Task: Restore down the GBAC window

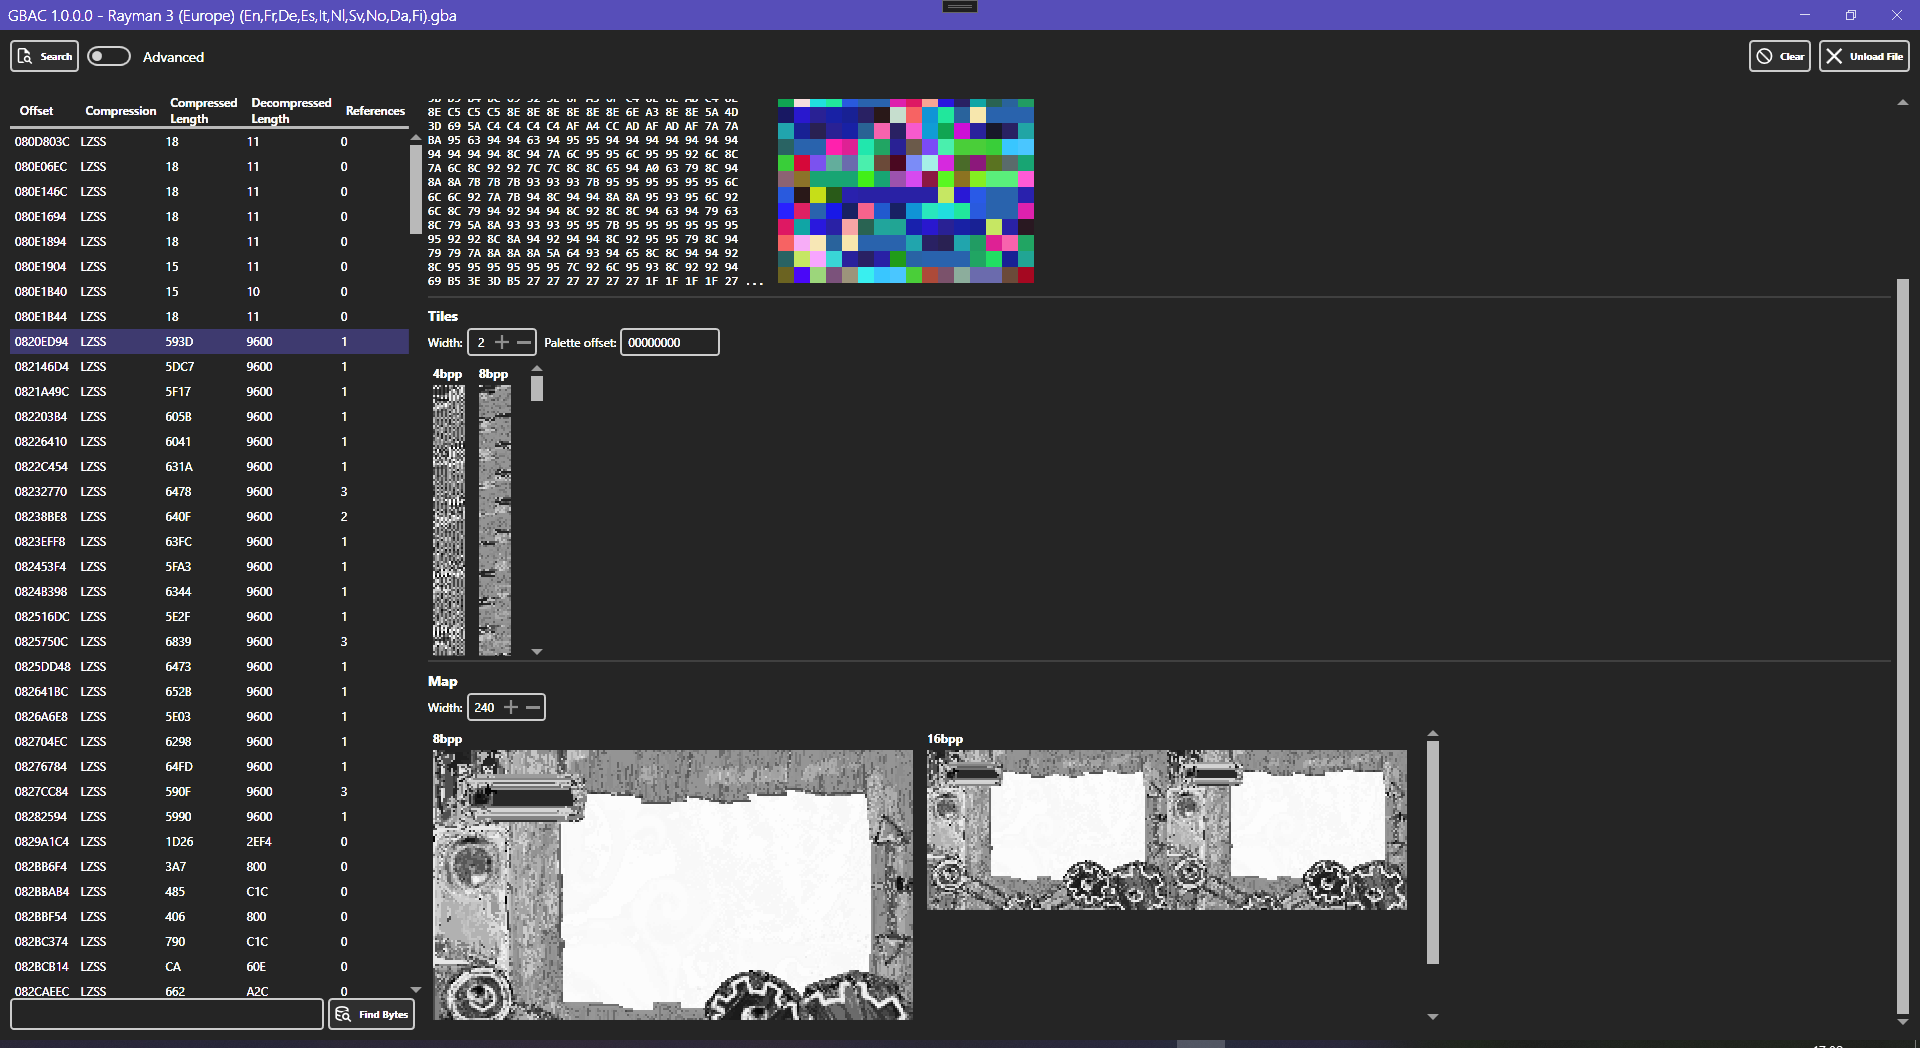Action: tap(1851, 15)
